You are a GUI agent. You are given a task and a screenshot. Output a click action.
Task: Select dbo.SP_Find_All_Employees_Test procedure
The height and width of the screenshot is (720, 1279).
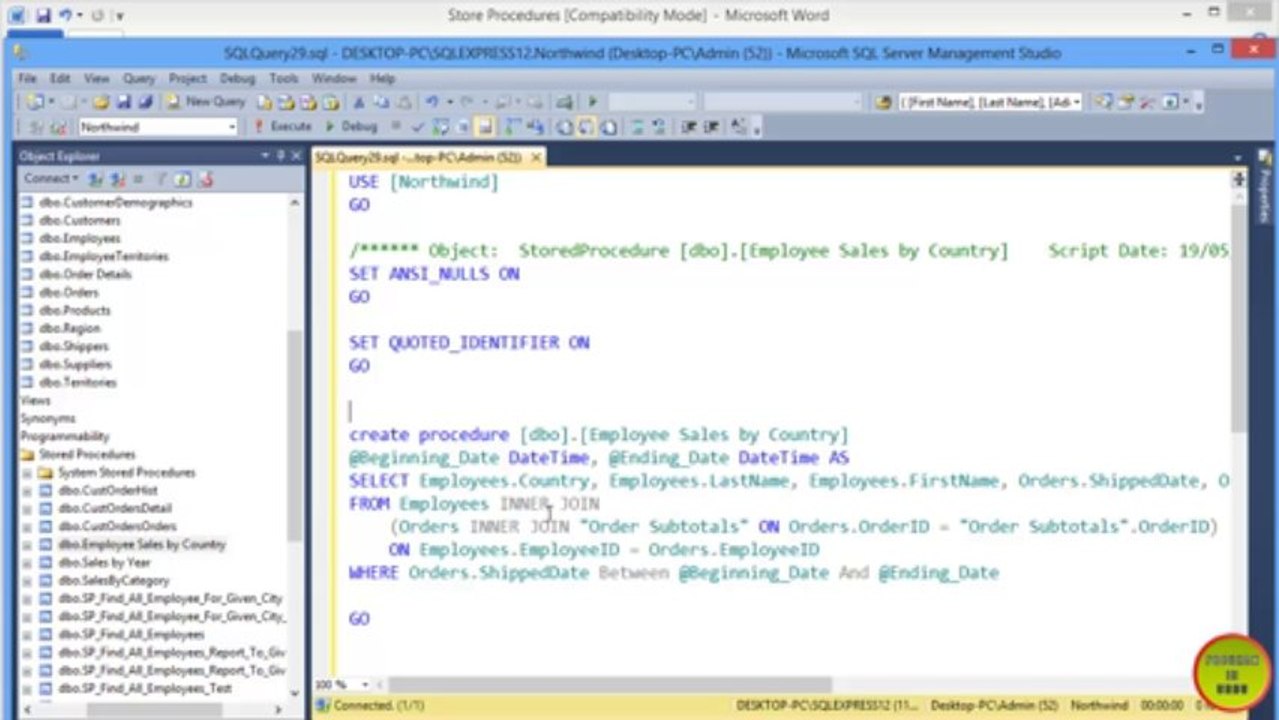(144, 688)
